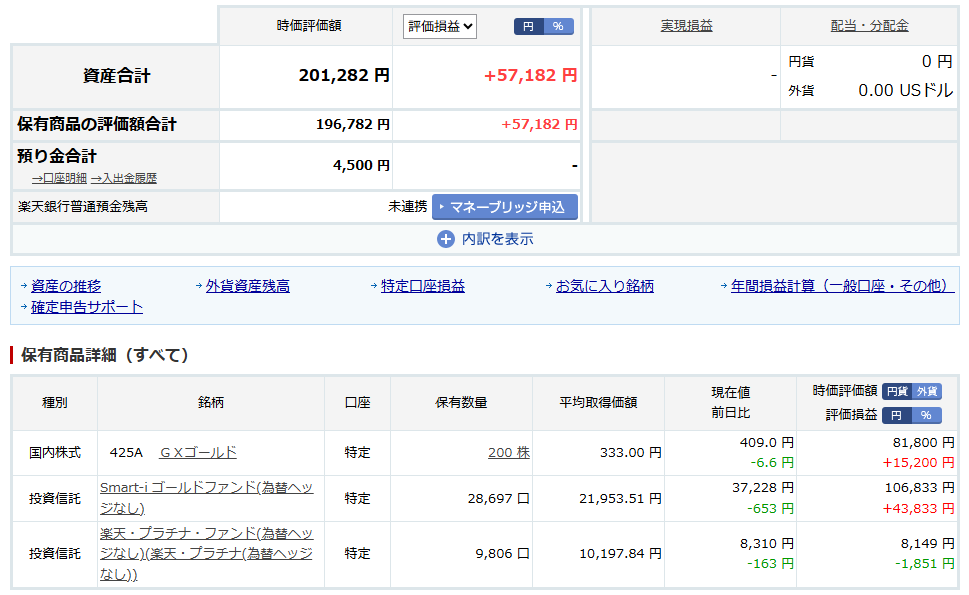969x595 pixels.
Task: Toggle 時価評価額 to 円貨 in holdings table
Action: click(x=897, y=392)
